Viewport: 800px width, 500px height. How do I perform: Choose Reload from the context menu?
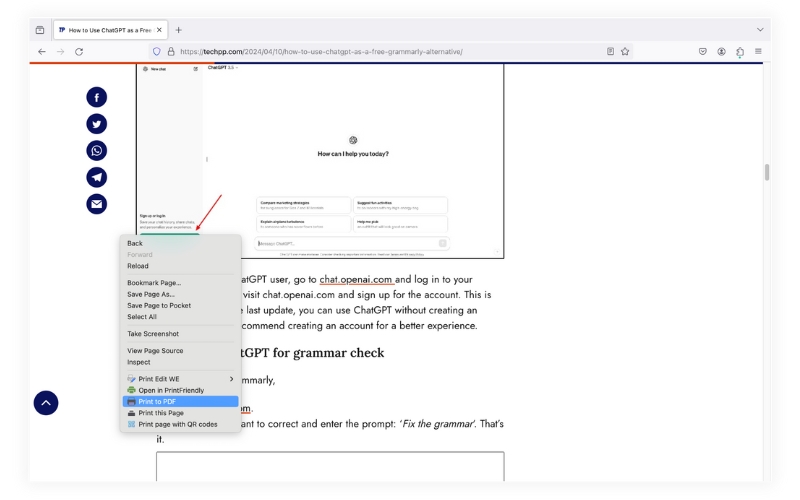180,266
